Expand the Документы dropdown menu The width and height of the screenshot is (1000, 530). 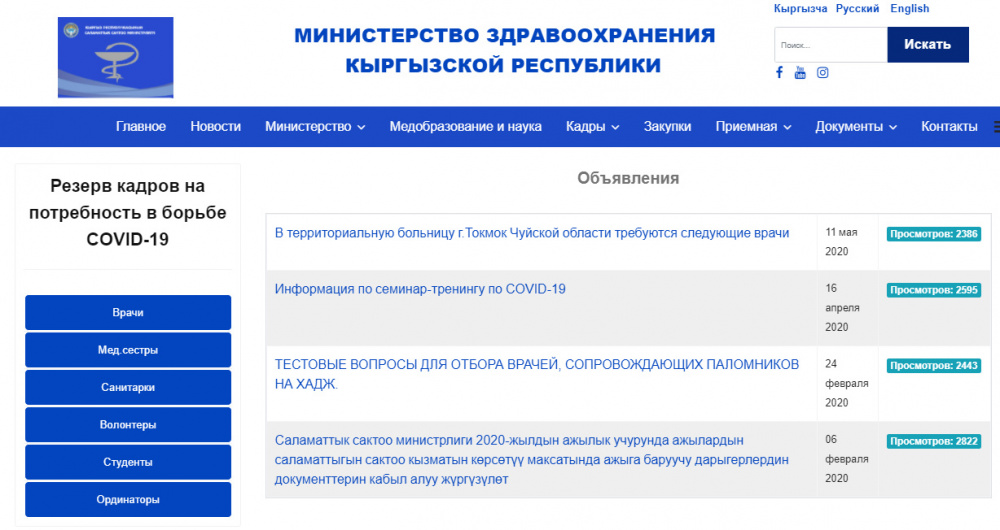tap(856, 126)
